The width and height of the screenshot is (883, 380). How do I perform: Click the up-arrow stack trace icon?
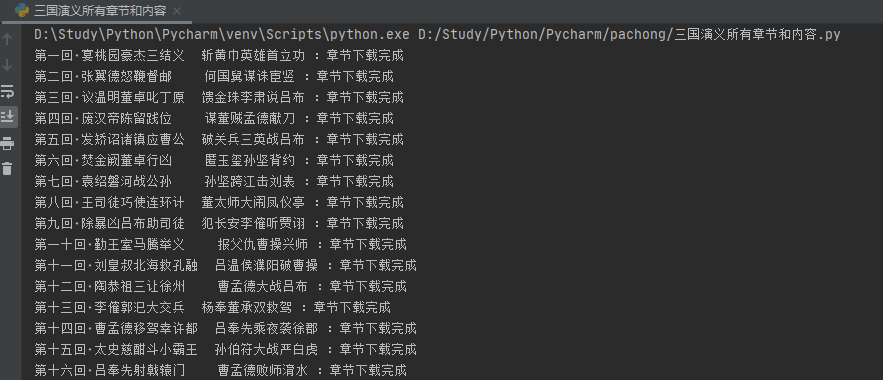click(7, 39)
